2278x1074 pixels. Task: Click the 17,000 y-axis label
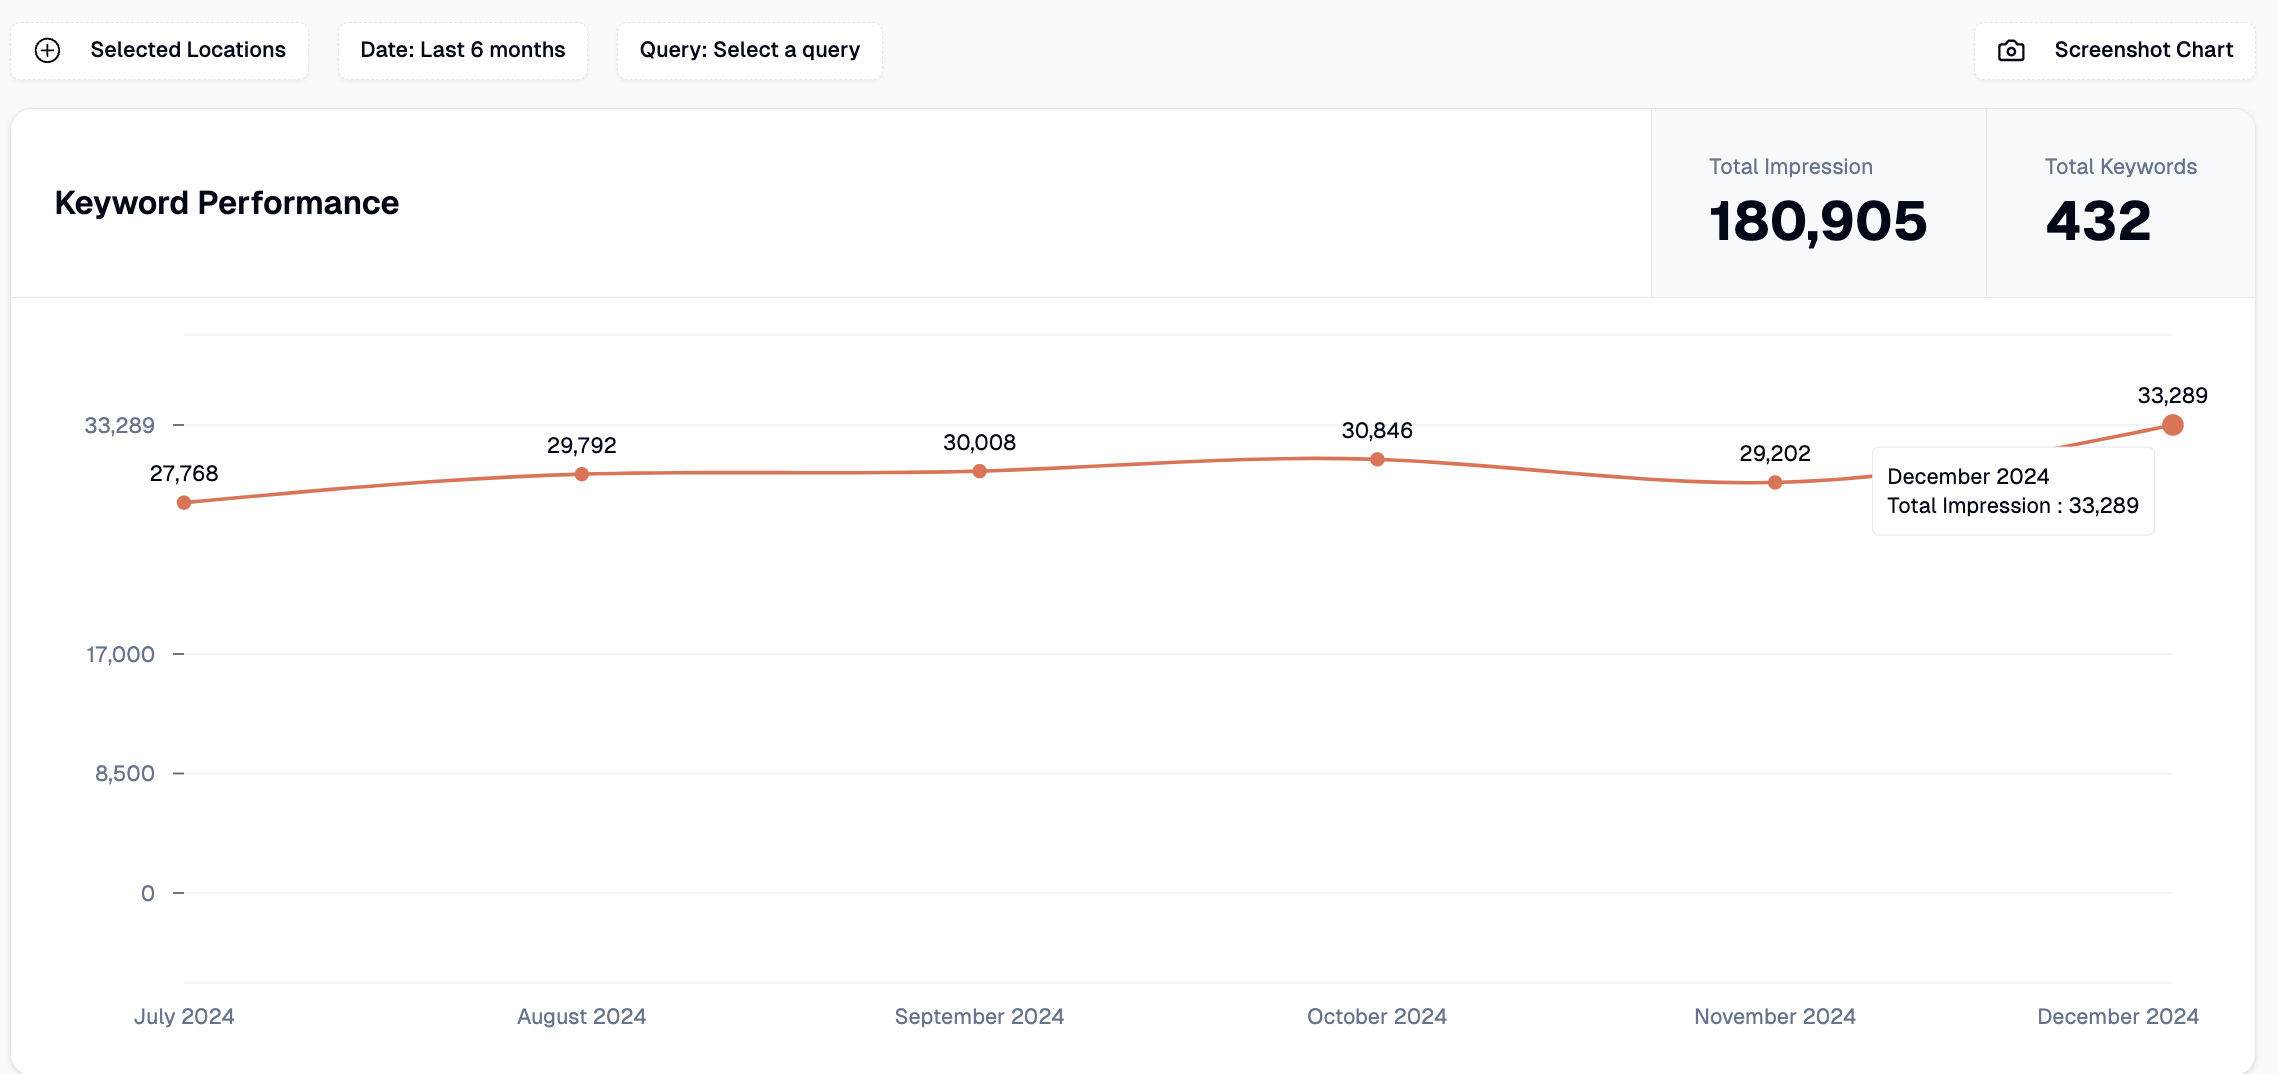pos(120,654)
